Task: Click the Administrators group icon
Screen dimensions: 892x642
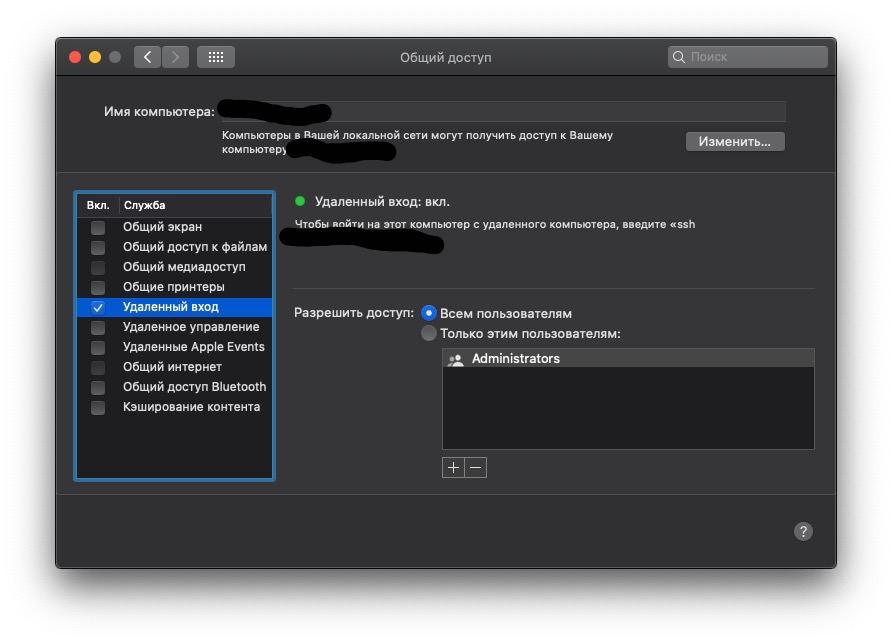Action: point(456,359)
